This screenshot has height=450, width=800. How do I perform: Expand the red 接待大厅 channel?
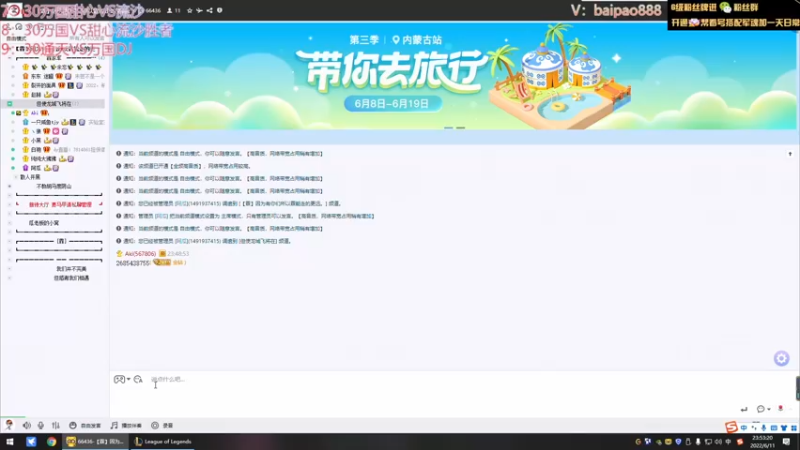(9, 205)
